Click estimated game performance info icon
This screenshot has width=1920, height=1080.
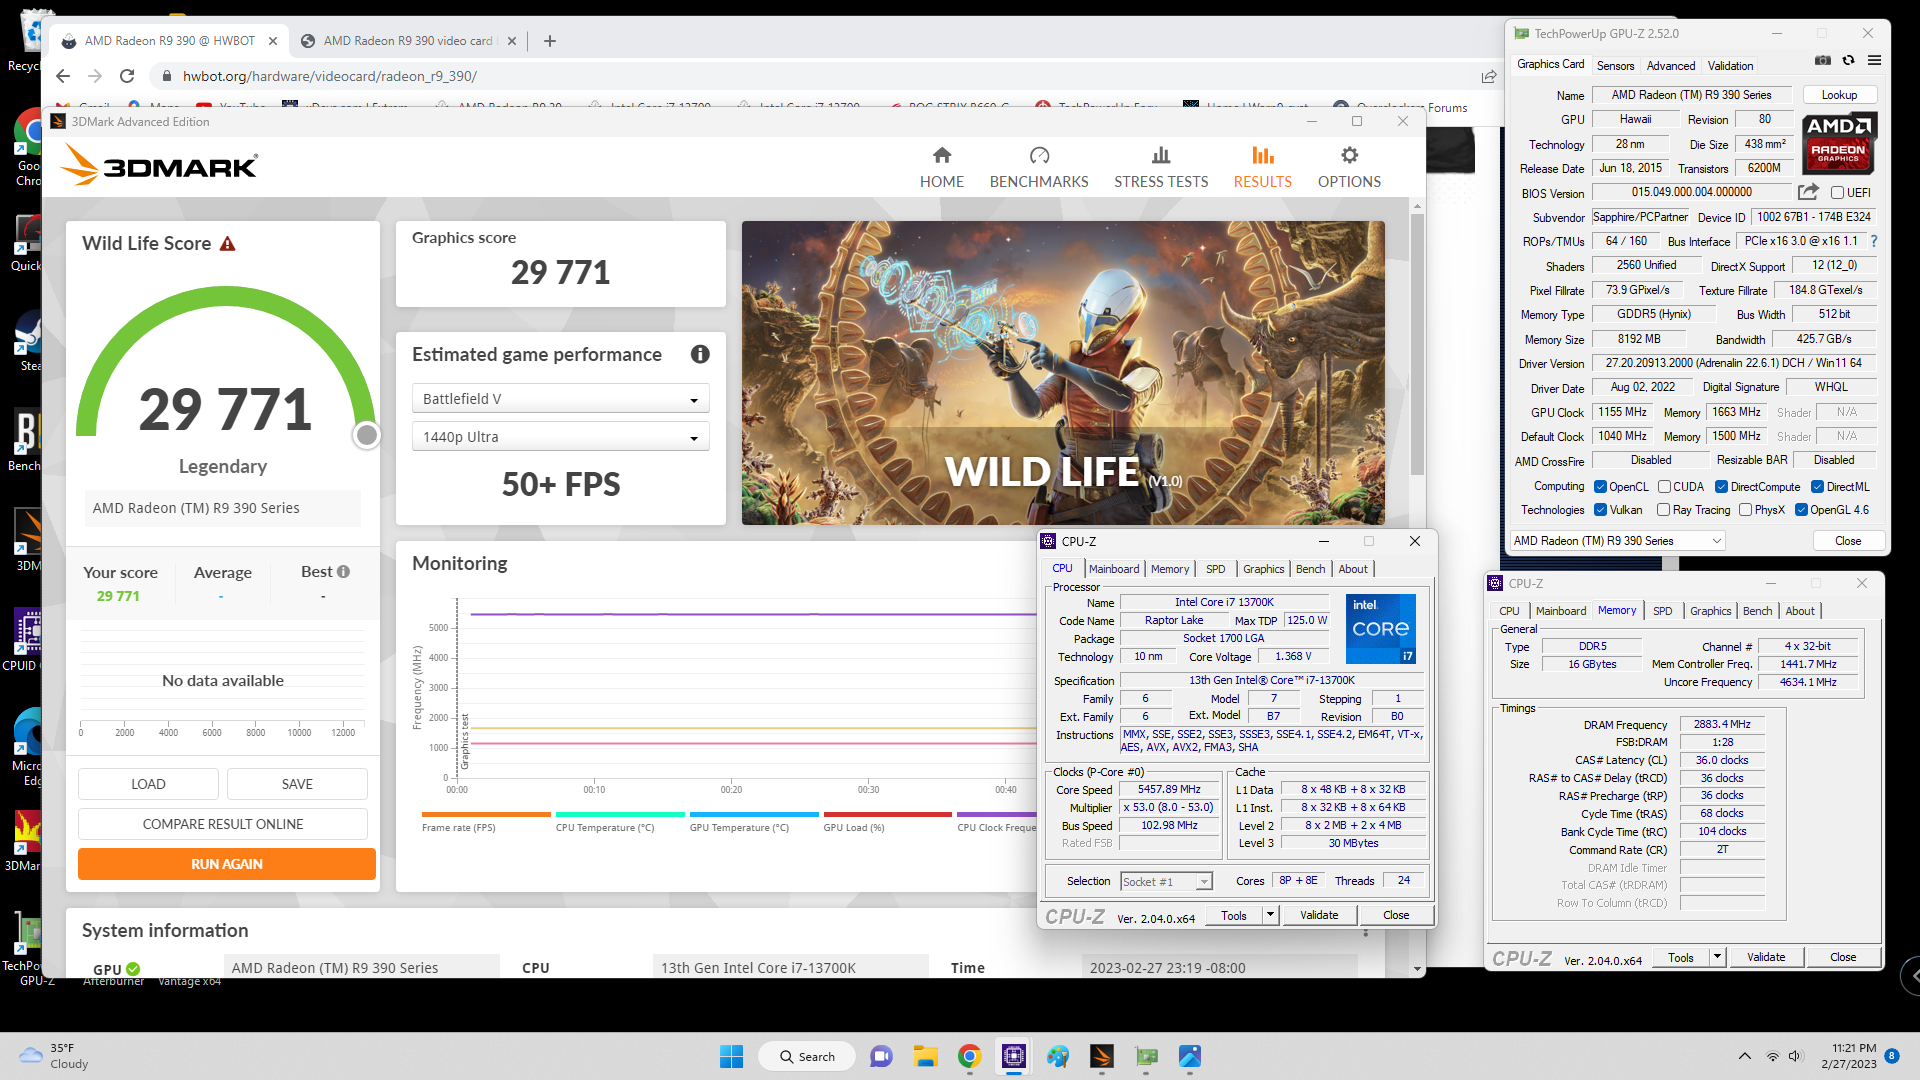[x=700, y=354]
